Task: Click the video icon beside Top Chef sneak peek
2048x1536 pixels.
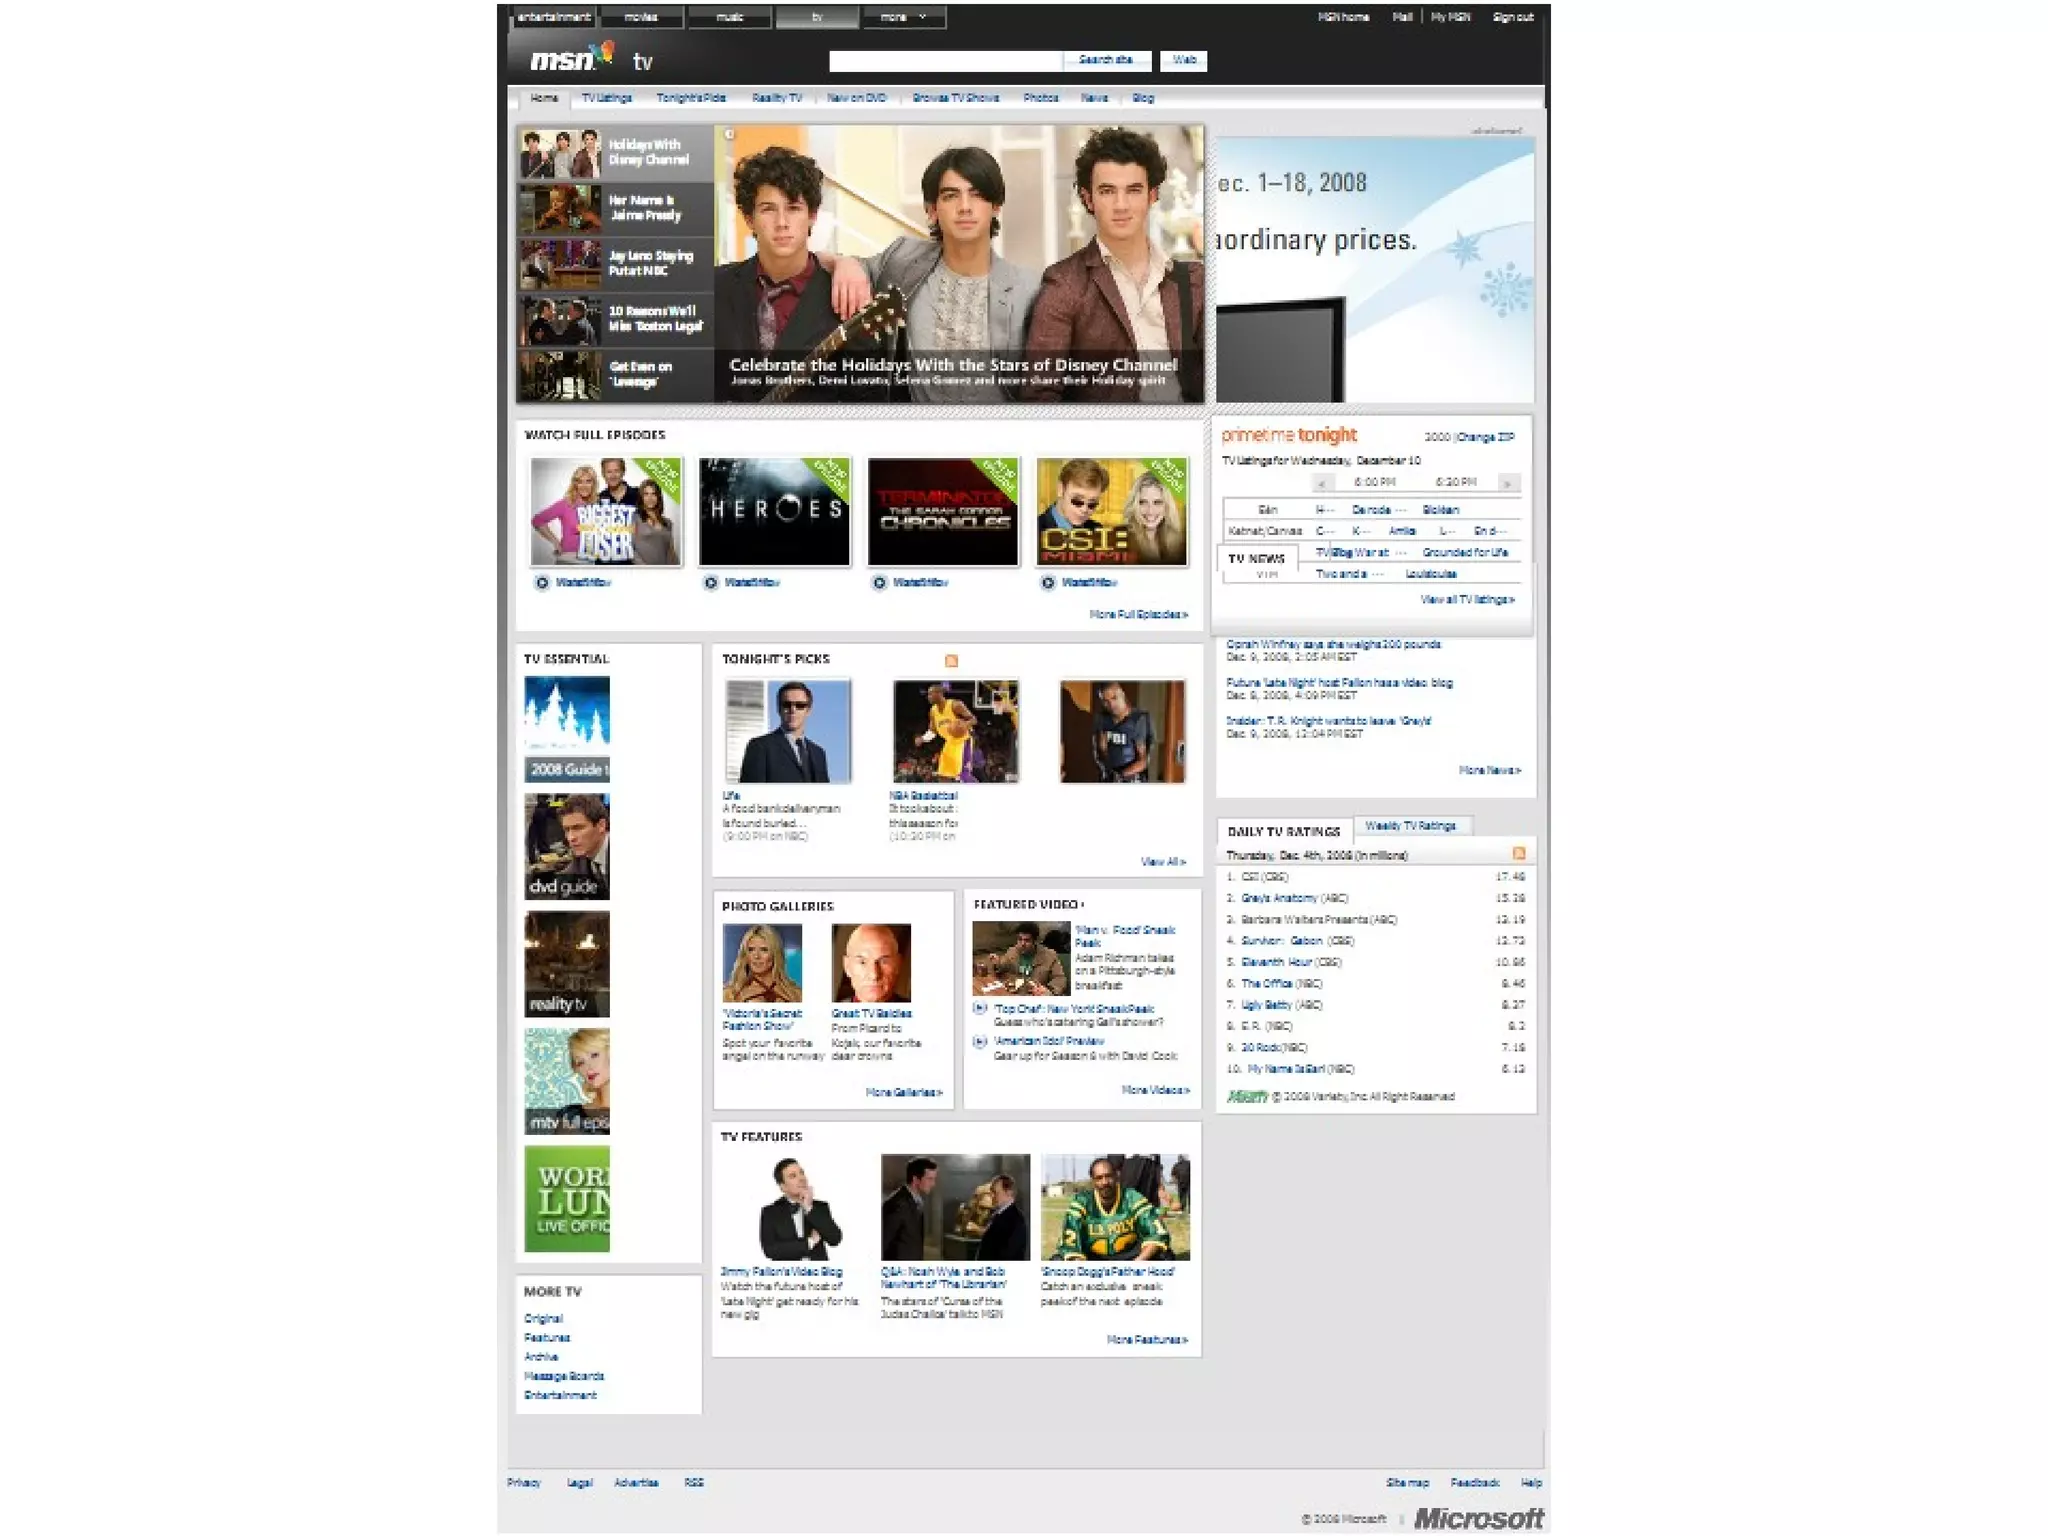Action: pos(980,1008)
